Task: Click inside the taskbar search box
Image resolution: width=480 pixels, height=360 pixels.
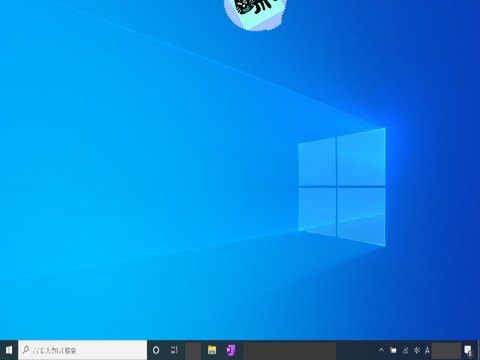Action: (x=83, y=350)
